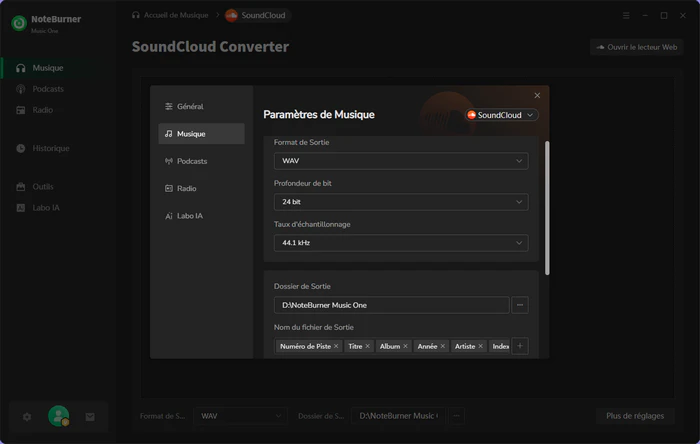Expand the Format de Sortie WAV dropdown
700x444 pixels.
[x=401, y=161]
